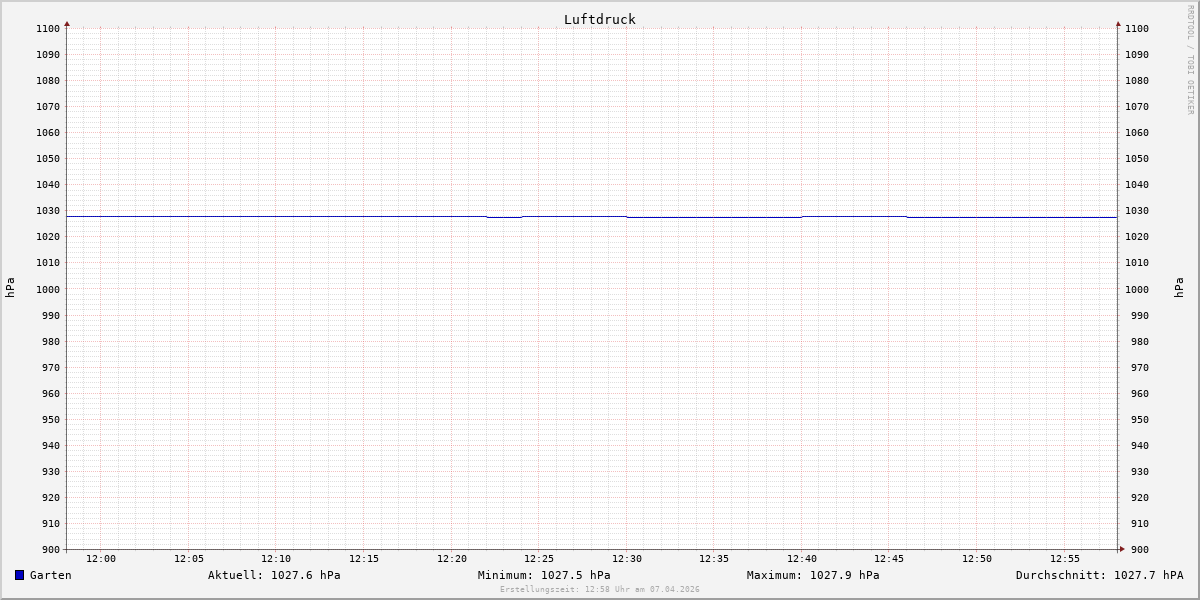
Task: Click the 12:00 time axis label
Action: 101,559
